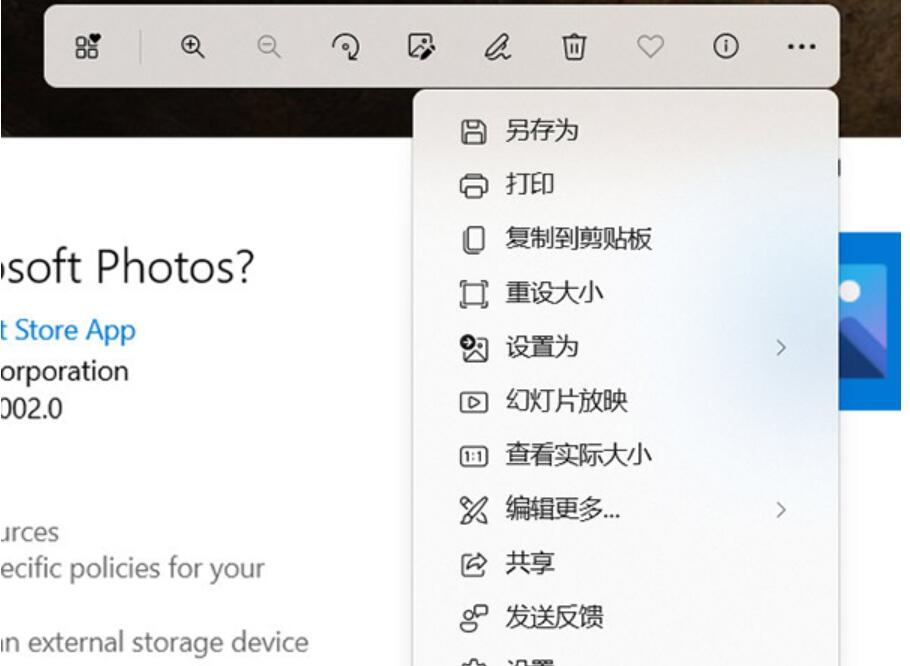This screenshot has height=666, width=910.
Task: Choose 共享 (Share) from menu
Action: click(x=626, y=564)
